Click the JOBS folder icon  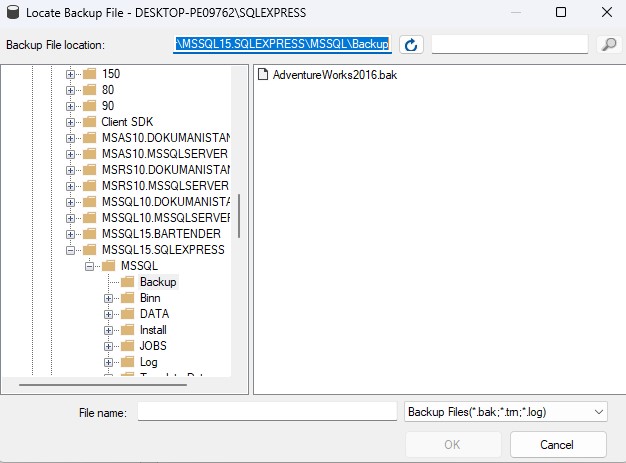tap(127, 346)
